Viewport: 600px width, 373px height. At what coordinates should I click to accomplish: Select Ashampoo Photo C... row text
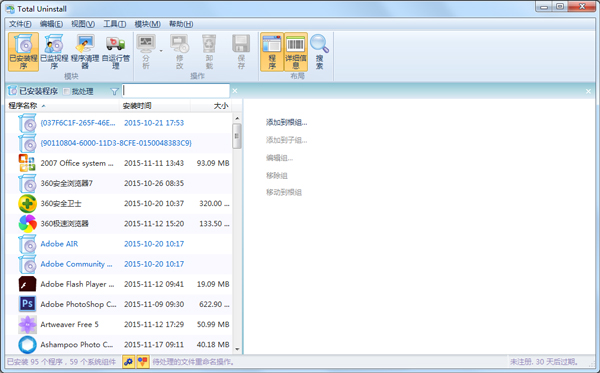tap(77, 345)
